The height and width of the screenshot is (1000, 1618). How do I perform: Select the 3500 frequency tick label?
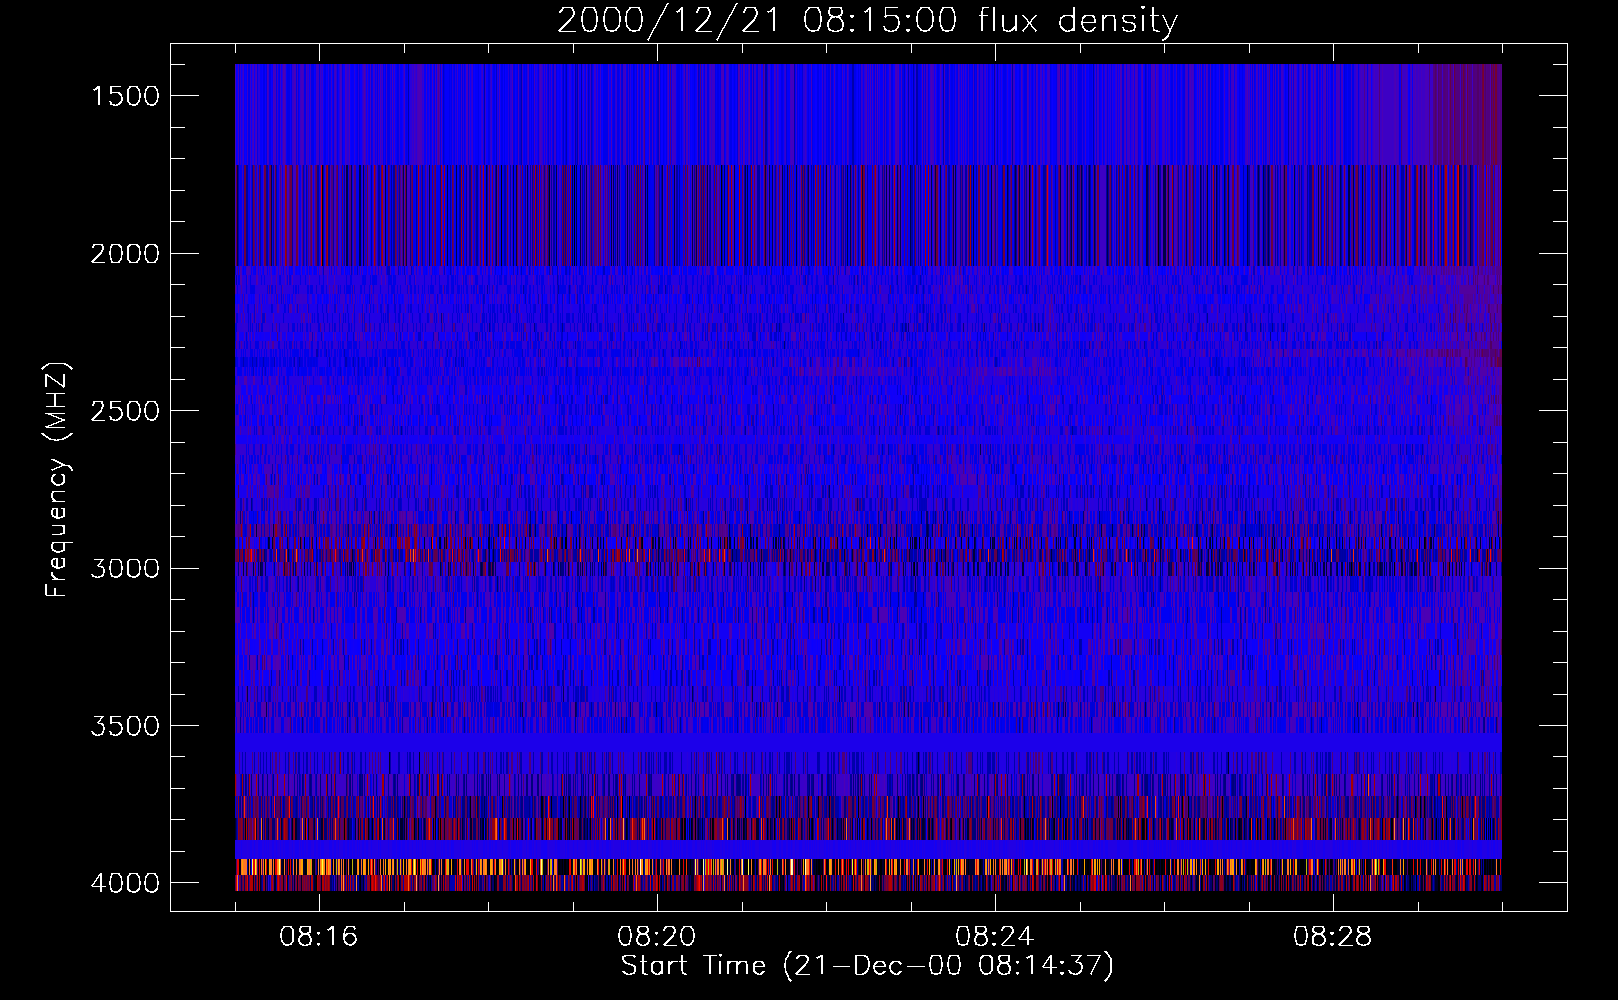(125, 726)
